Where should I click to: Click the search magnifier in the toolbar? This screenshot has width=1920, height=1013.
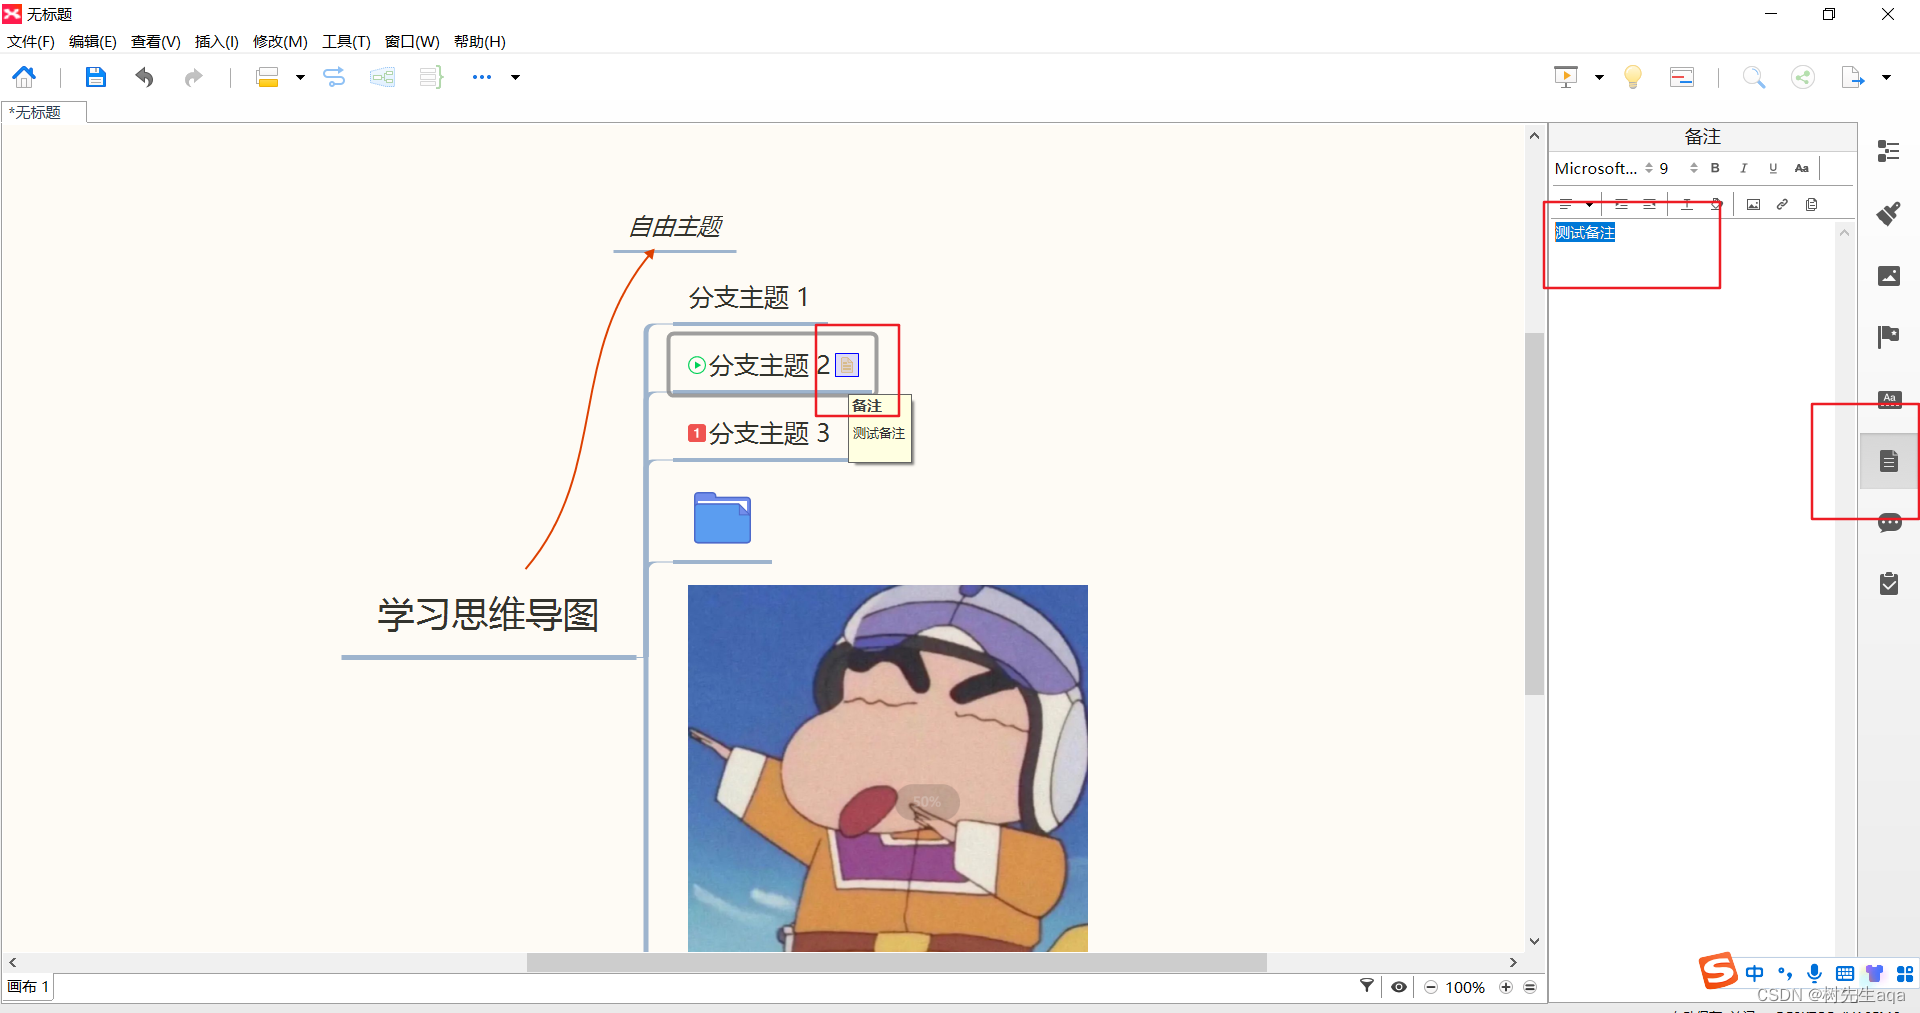pos(1754,77)
